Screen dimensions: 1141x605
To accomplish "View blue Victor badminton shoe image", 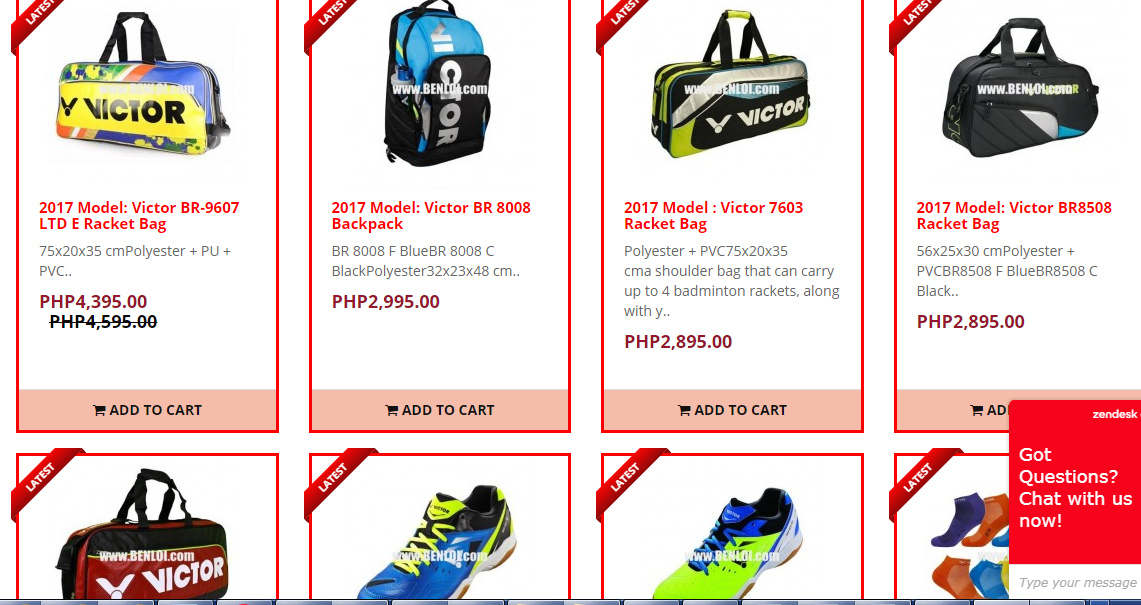I will pyautogui.click(x=436, y=541).
